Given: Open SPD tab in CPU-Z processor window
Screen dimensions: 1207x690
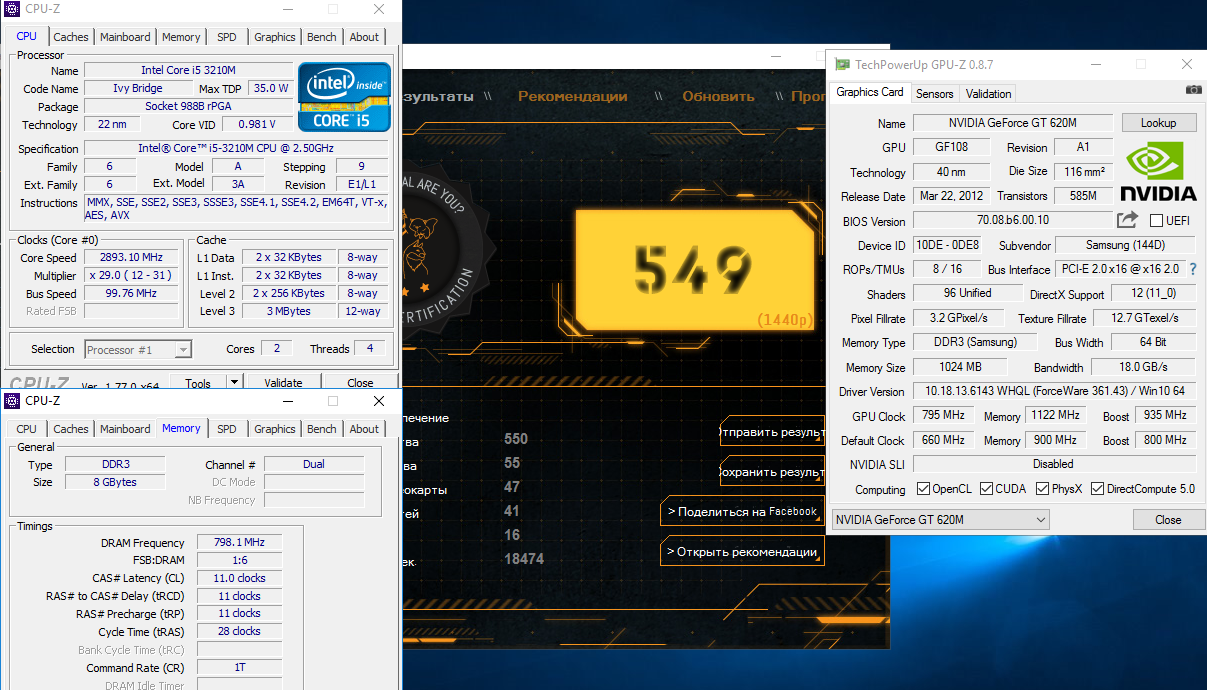Looking at the screenshot, I should (x=227, y=37).
